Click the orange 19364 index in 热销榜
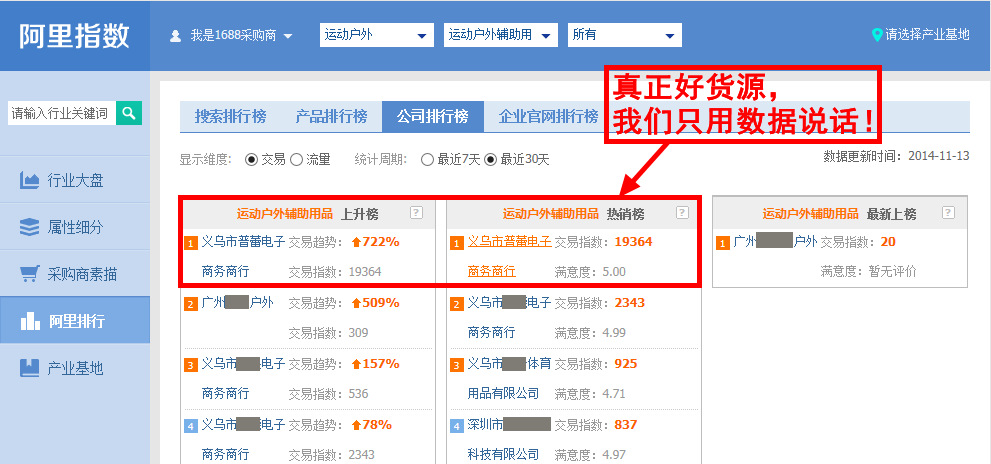Viewport: 991px width, 464px height. tap(633, 241)
